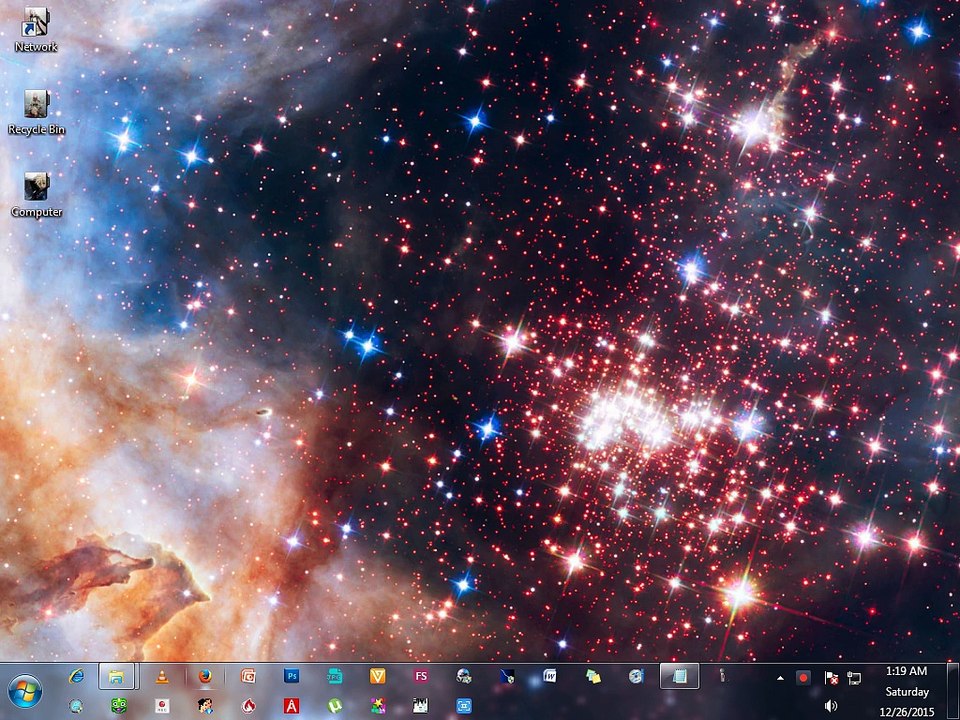Image resolution: width=960 pixels, height=720 pixels.
Task: Select the Network desktop icon
Action: tap(36, 29)
